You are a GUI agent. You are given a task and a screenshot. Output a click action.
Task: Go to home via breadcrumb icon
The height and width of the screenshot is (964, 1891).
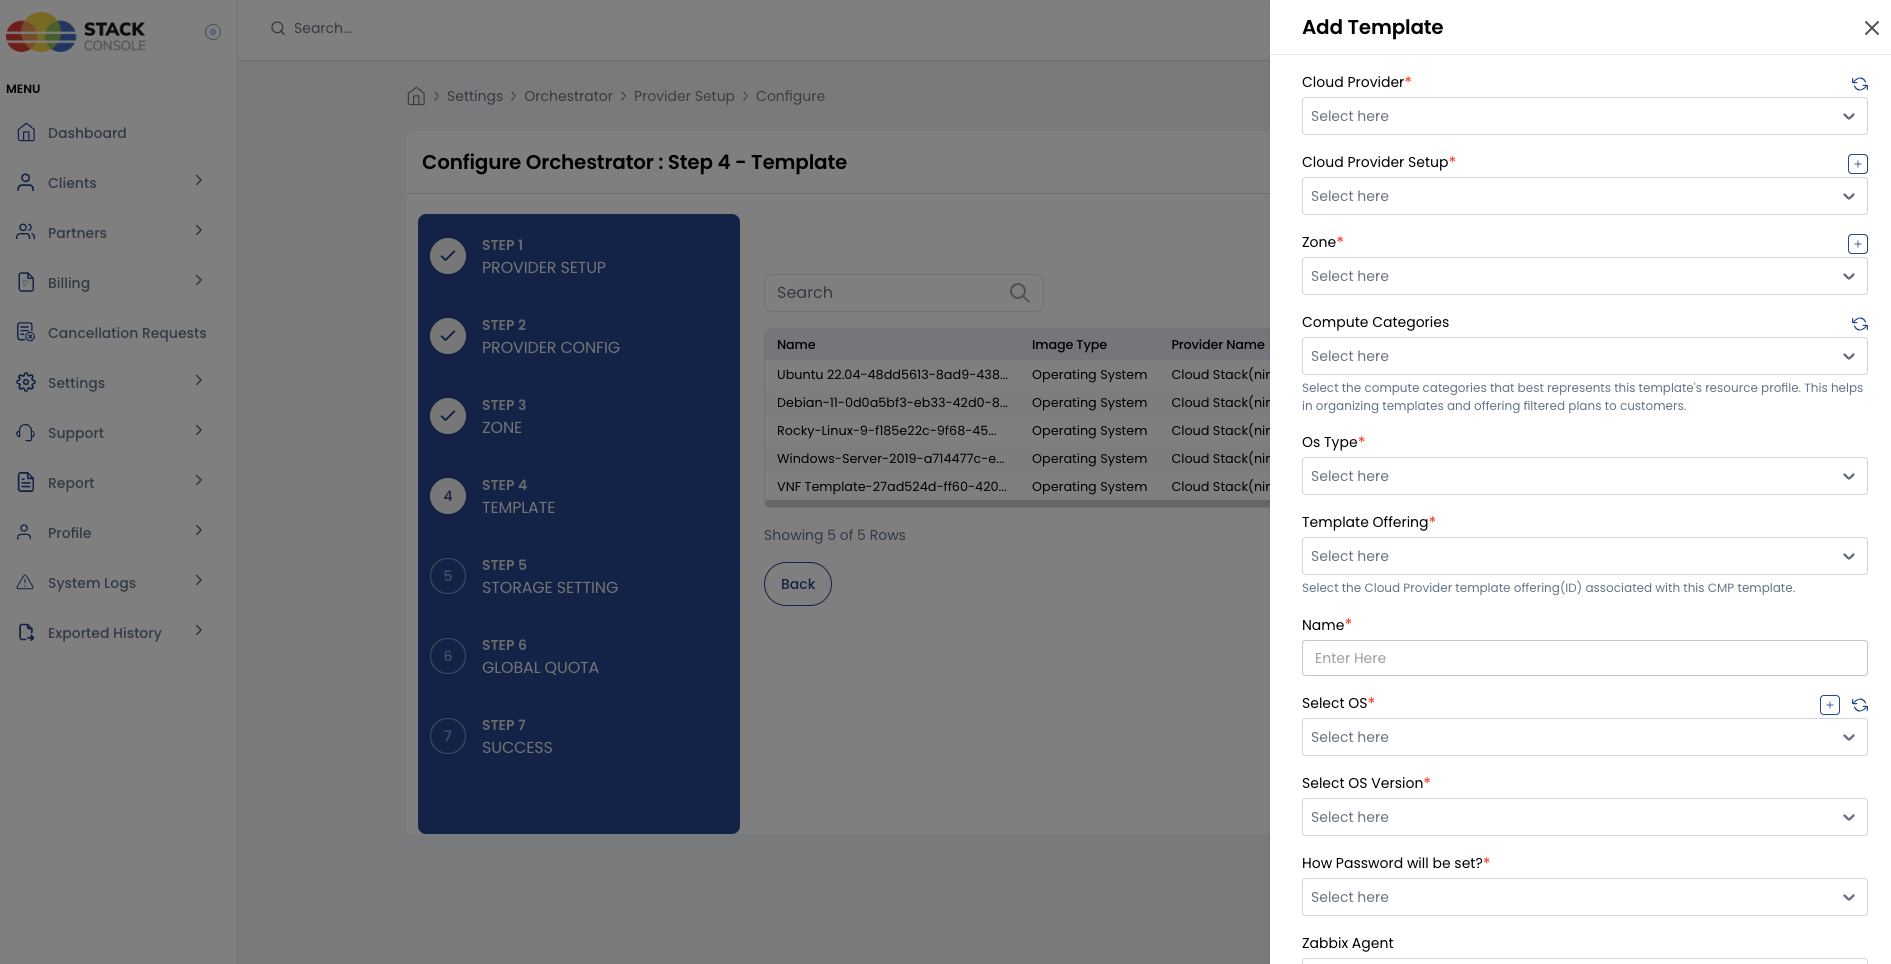tap(416, 96)
